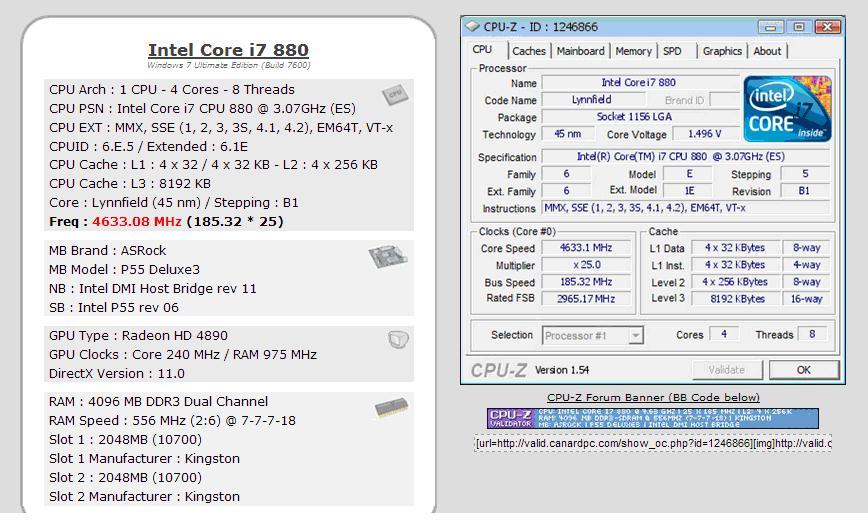Click the Multiplier value x 25.0
This screenshot has width=868, height=527.
tap(586, 265)
